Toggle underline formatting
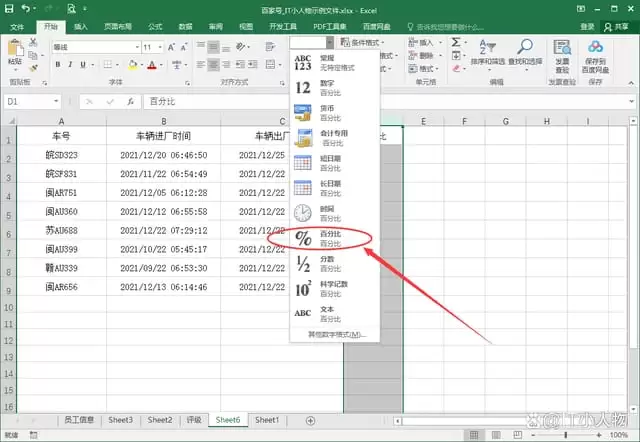 point(83,64)
